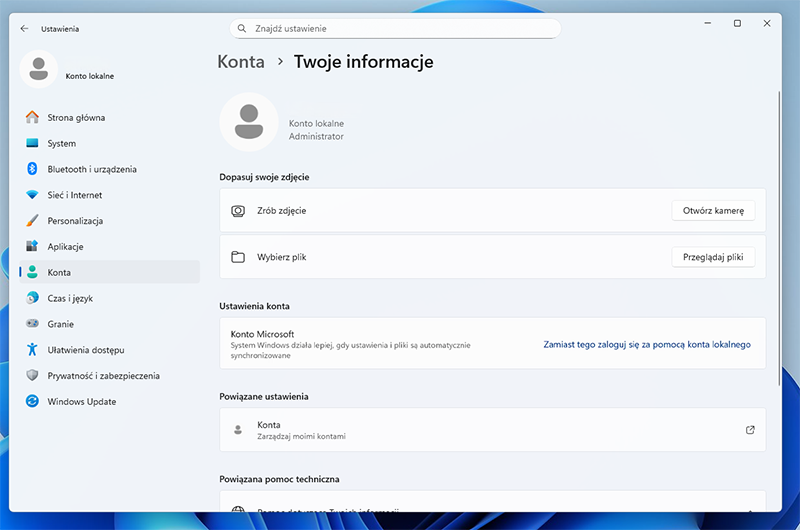Click the Aplikacje icon
This screenshot has height=530, width=800.
click(x=32, y=246)
